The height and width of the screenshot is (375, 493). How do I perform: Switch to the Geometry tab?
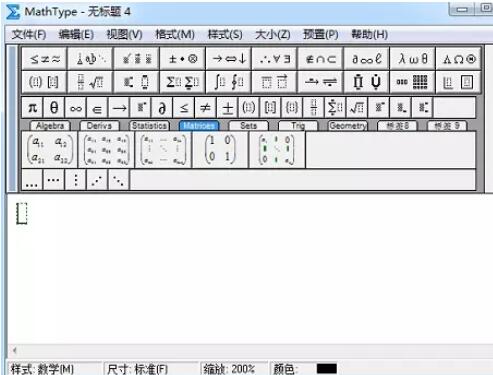[348, 126]
